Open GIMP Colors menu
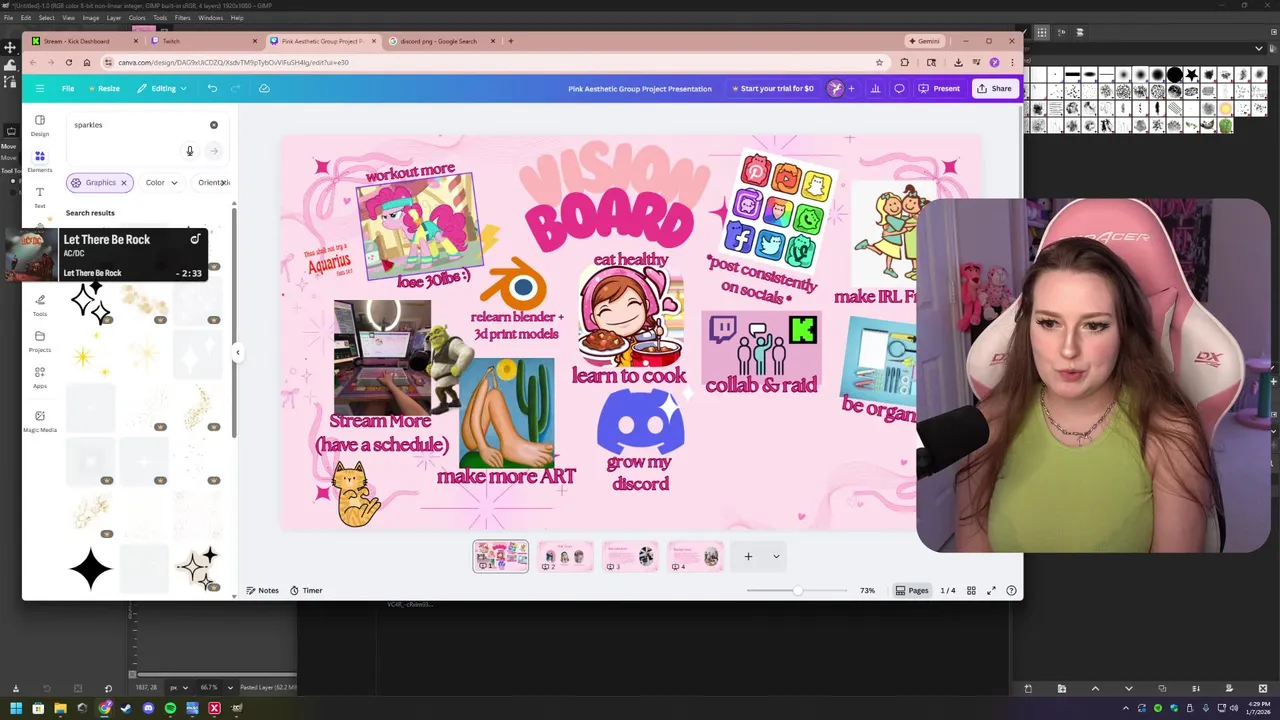This screenshot has height=720, width=1280. pos(137,18)
